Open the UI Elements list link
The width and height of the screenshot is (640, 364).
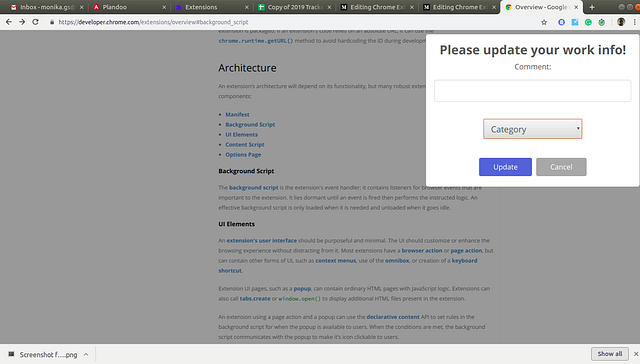tap(242, 135)
